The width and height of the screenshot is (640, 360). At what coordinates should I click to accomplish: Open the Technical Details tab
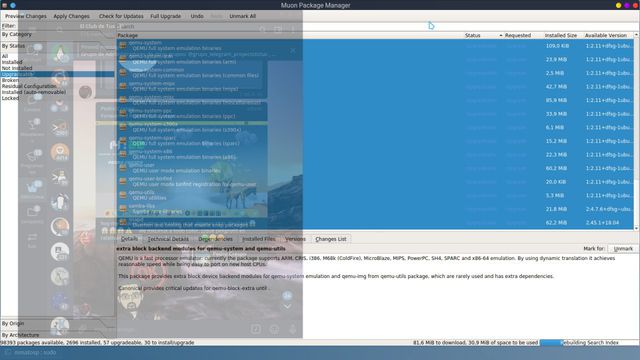168,239
